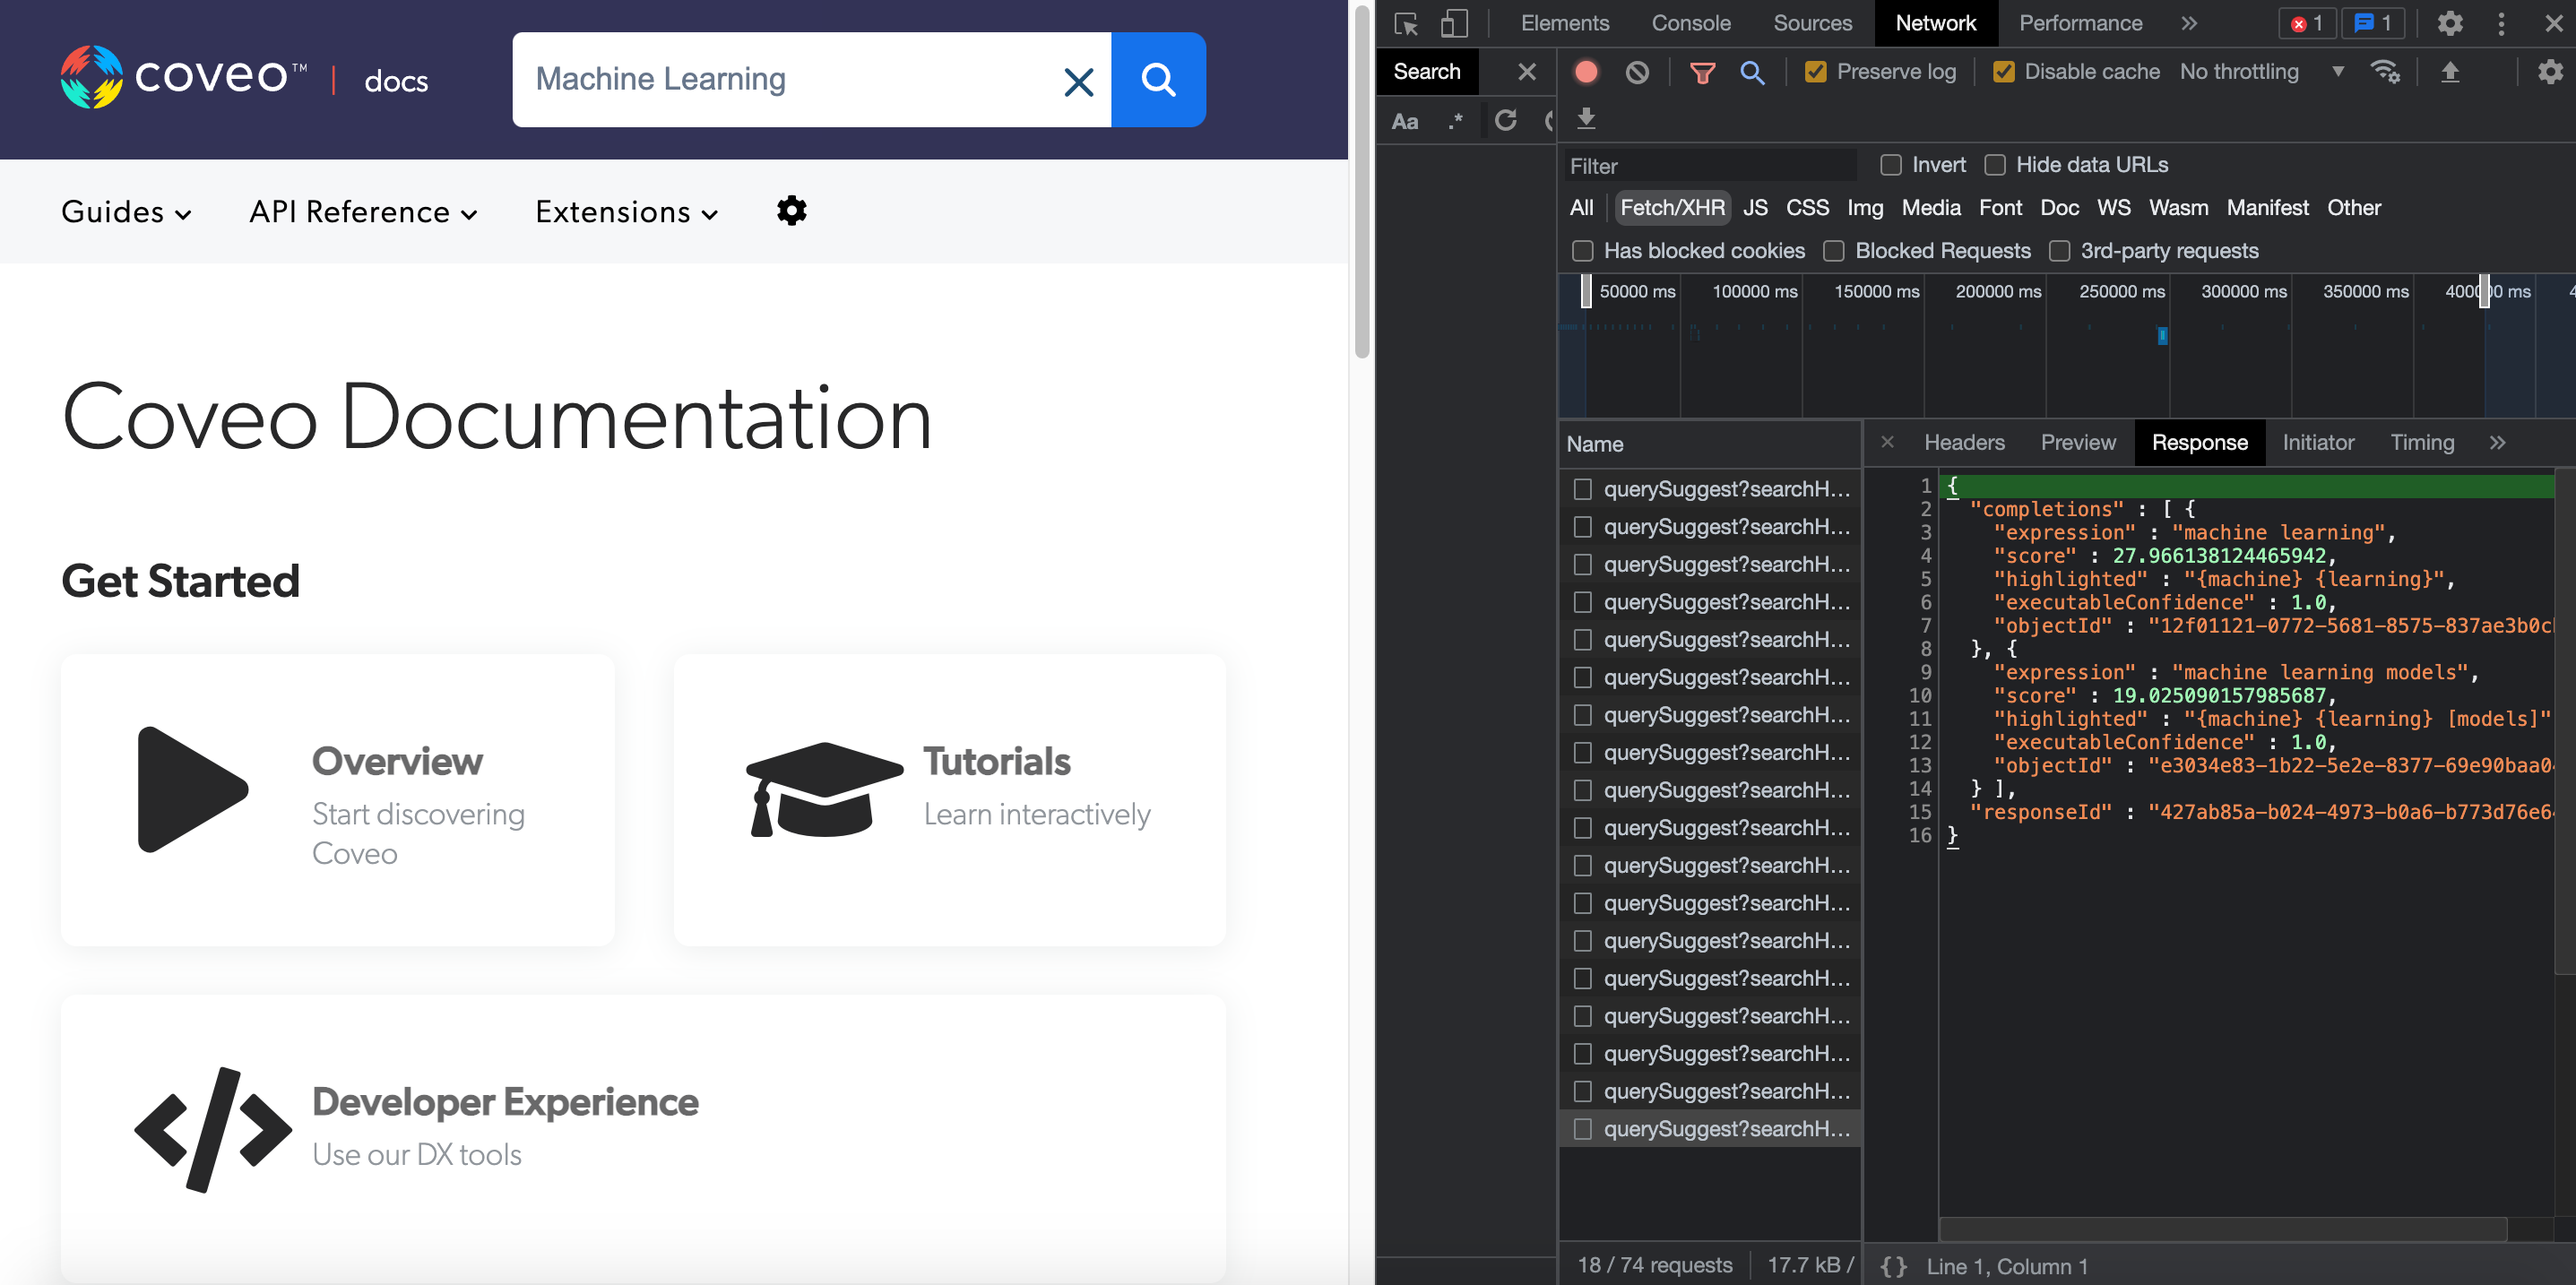Image resolution: width=2576 pixels, height=1285 pixels.
Task: Open the Timing tab
Action: click(x=2422, y=442)
